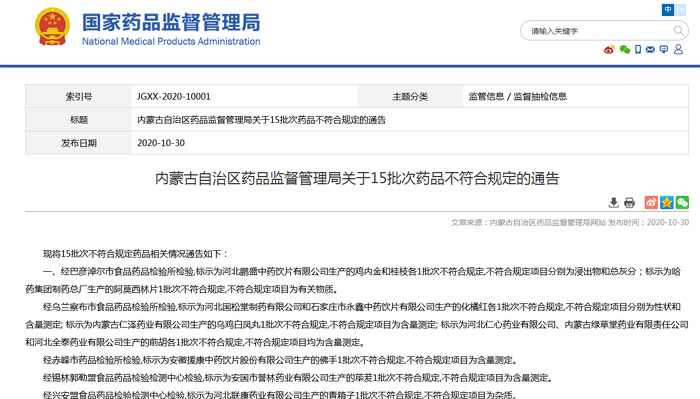Screen dimensions: 700x399
Task: Open WeChat icon below the search box
Action: click(625, 50)
